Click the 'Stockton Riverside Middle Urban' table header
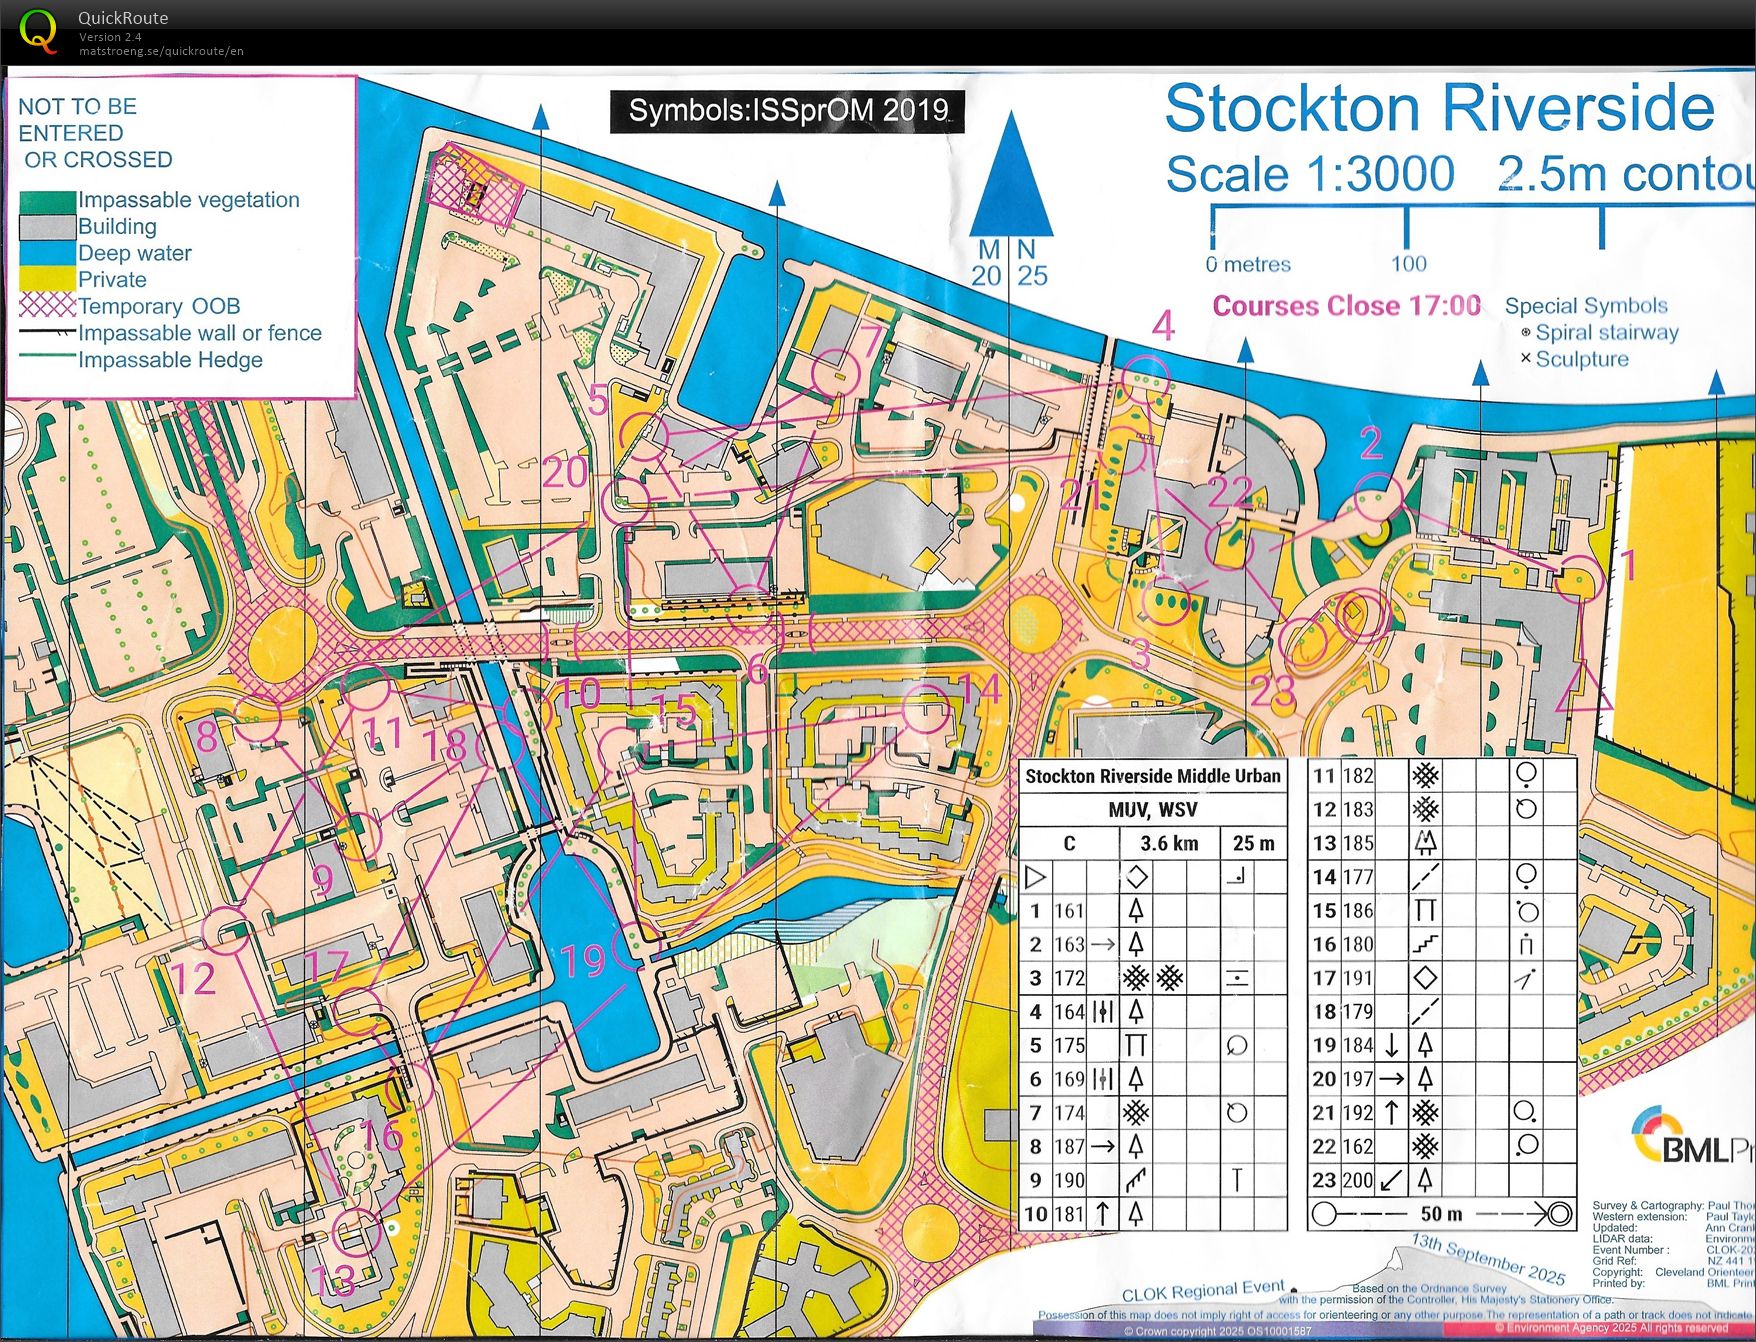The height and width of the screenshot is (1342, 1756). coord(1152,777)
